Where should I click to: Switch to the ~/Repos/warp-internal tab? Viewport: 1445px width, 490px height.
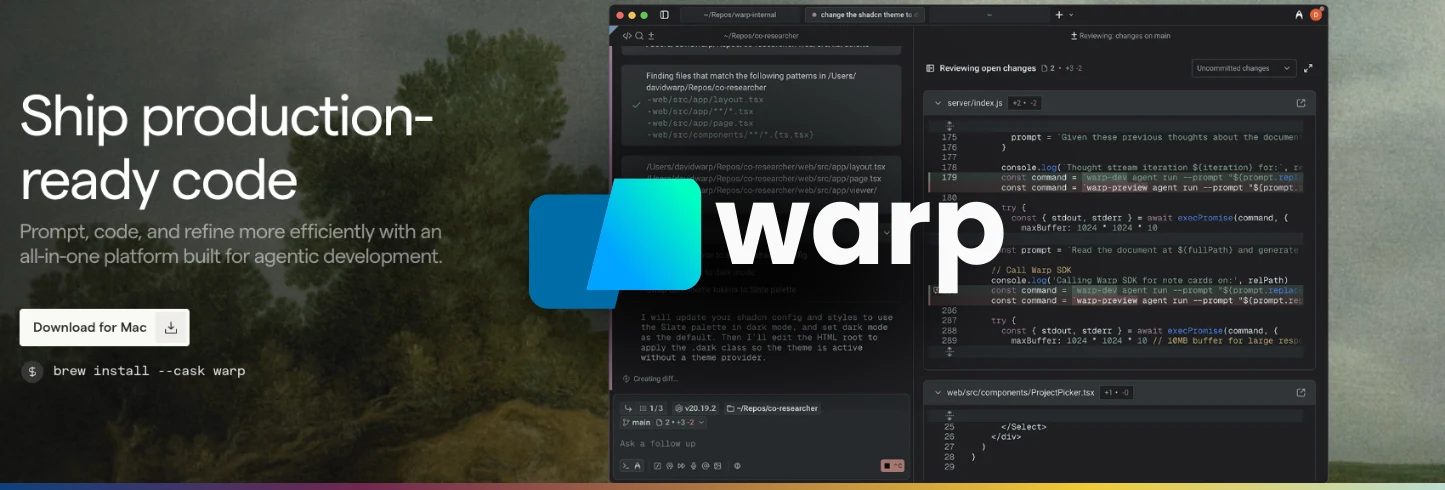741,15
